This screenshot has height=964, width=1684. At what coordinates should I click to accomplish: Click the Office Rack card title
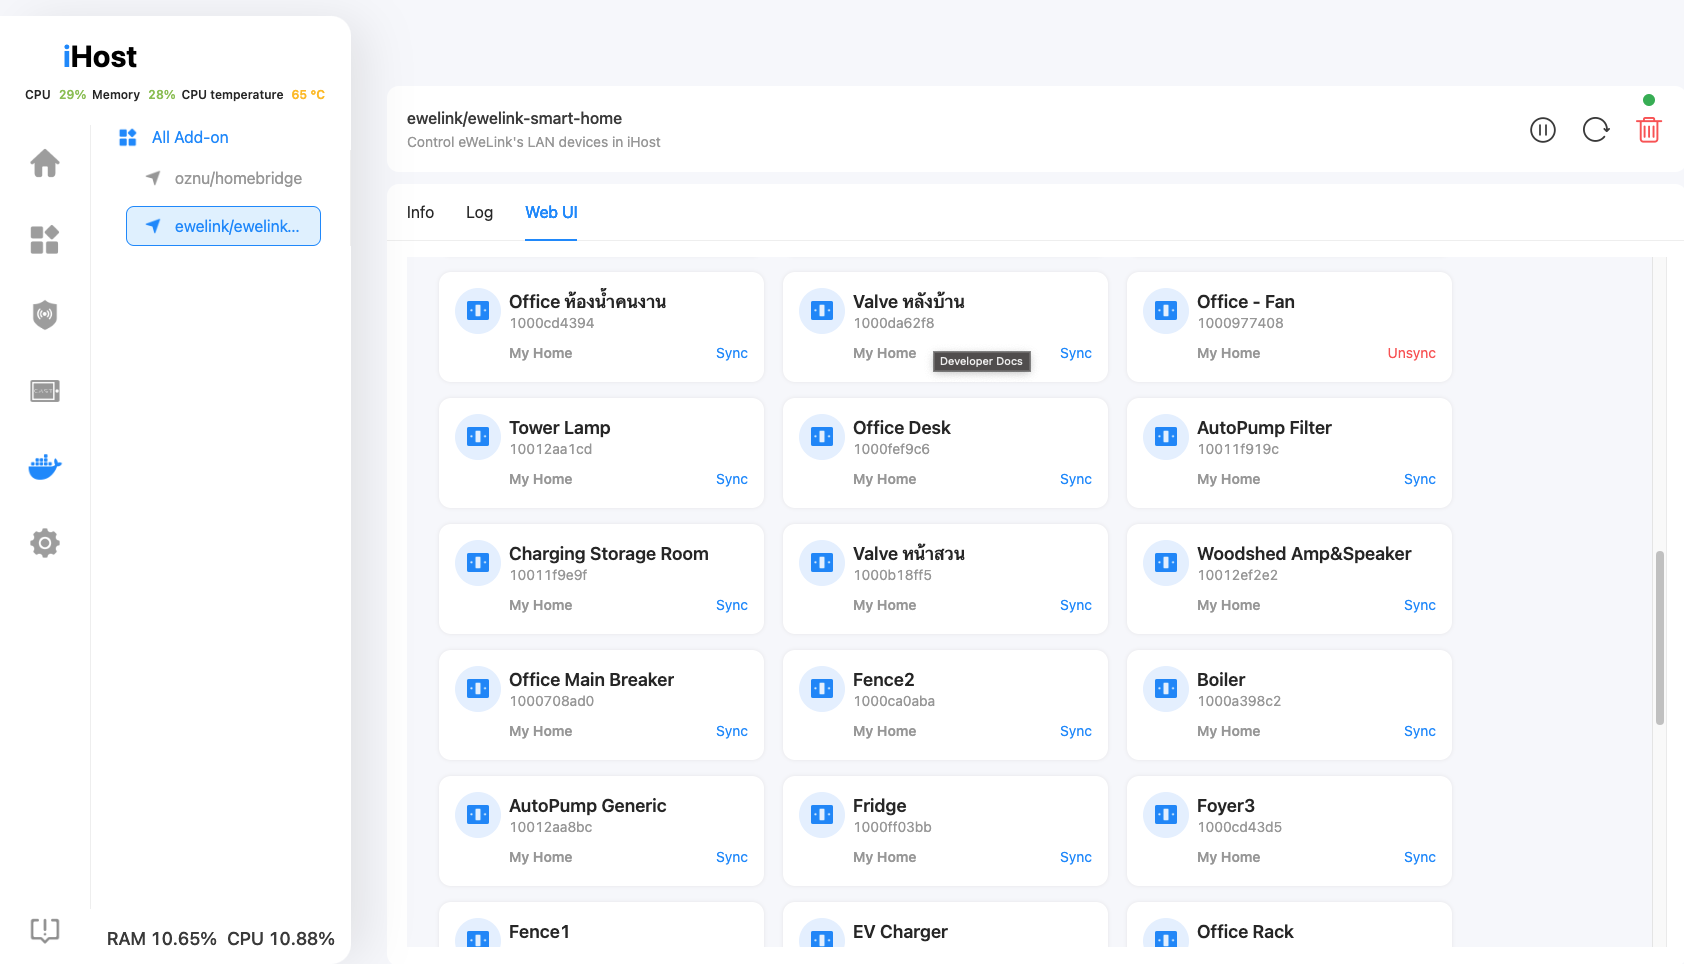pyautogui.click(x=1245, y=931)
